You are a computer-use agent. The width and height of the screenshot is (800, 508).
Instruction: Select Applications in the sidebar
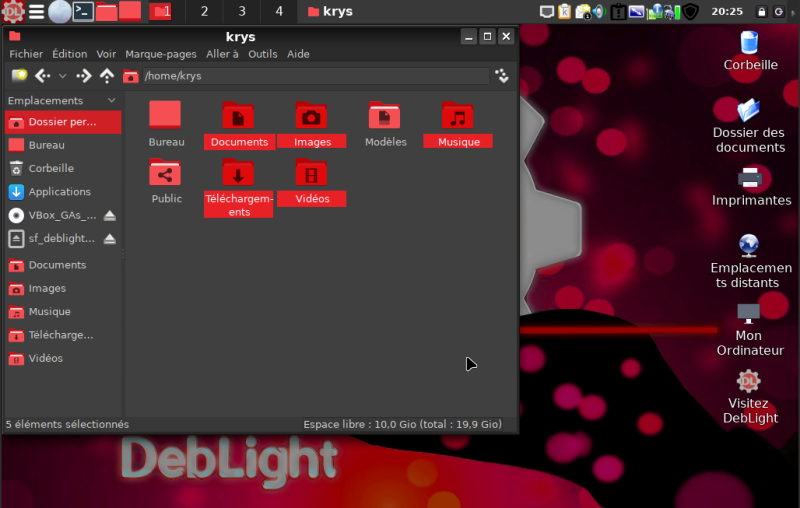coord(59,192)
